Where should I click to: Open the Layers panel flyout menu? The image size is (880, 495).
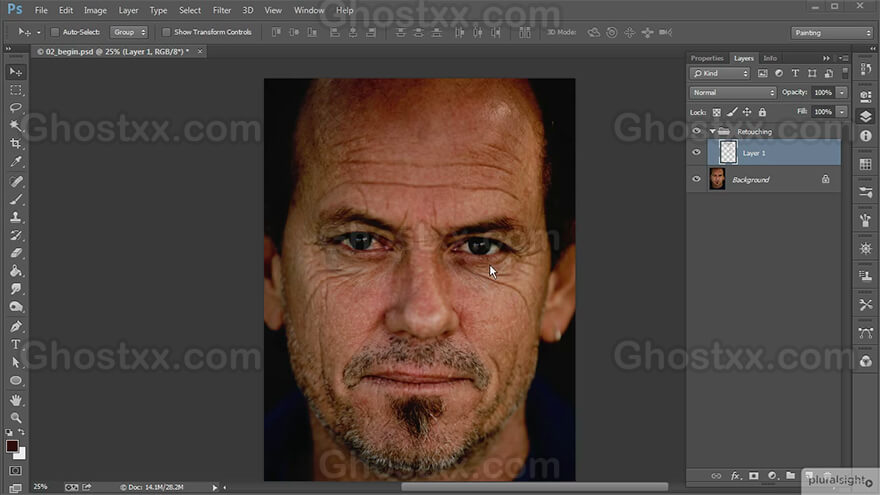844,58
